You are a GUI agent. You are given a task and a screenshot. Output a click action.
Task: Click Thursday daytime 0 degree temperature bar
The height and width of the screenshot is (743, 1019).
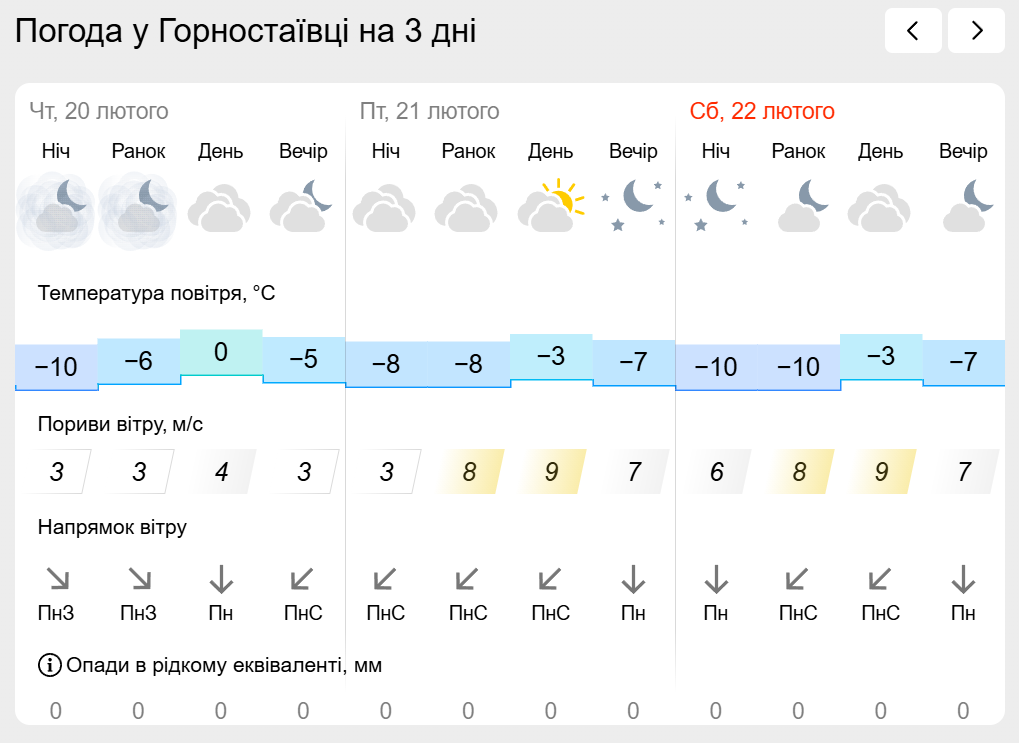221,352
